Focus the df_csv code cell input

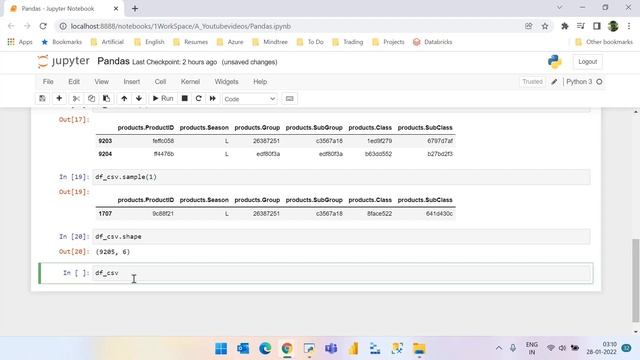click(x=342, y=273)
